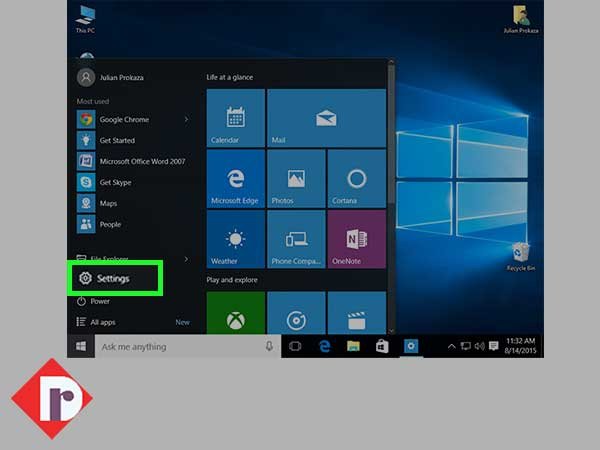Expand File Explorer submenu arrow
The height and width of the screenshot is (450, 600).
click(186, 259)
